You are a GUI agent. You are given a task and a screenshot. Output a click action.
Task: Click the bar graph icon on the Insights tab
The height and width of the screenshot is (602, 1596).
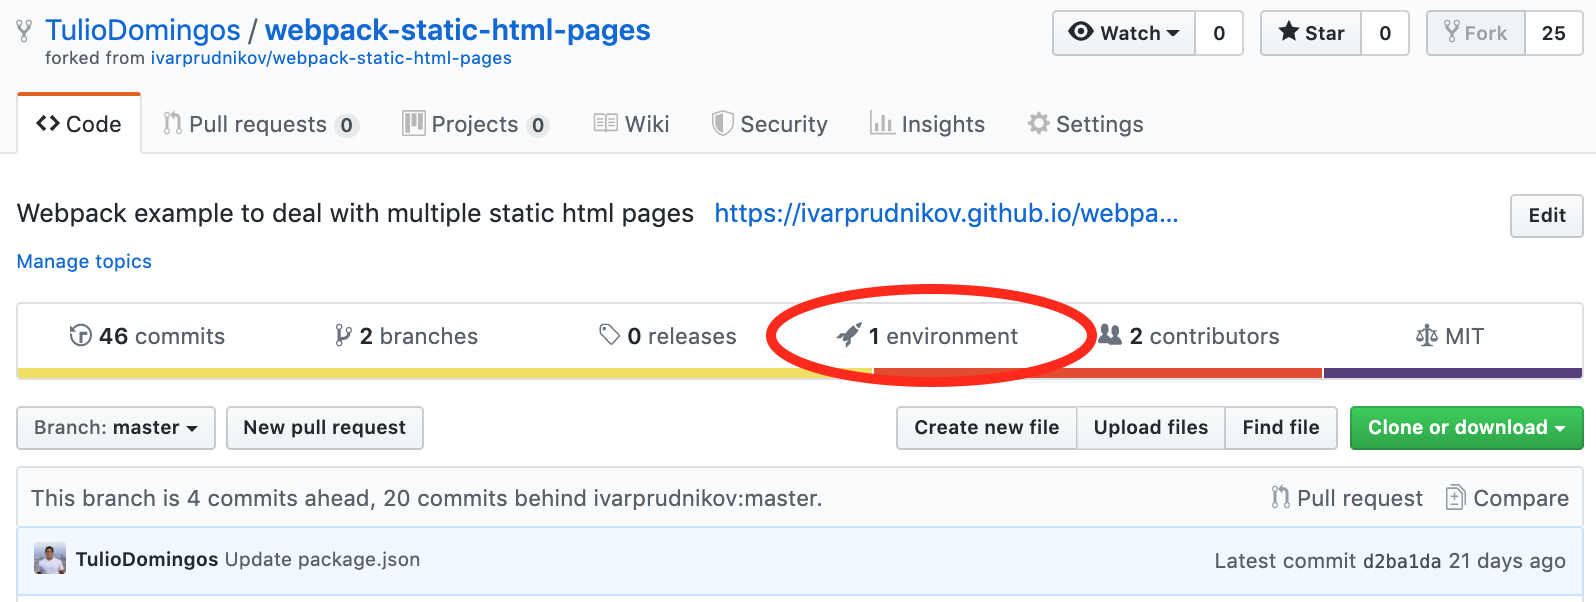[x=882, y=123]
